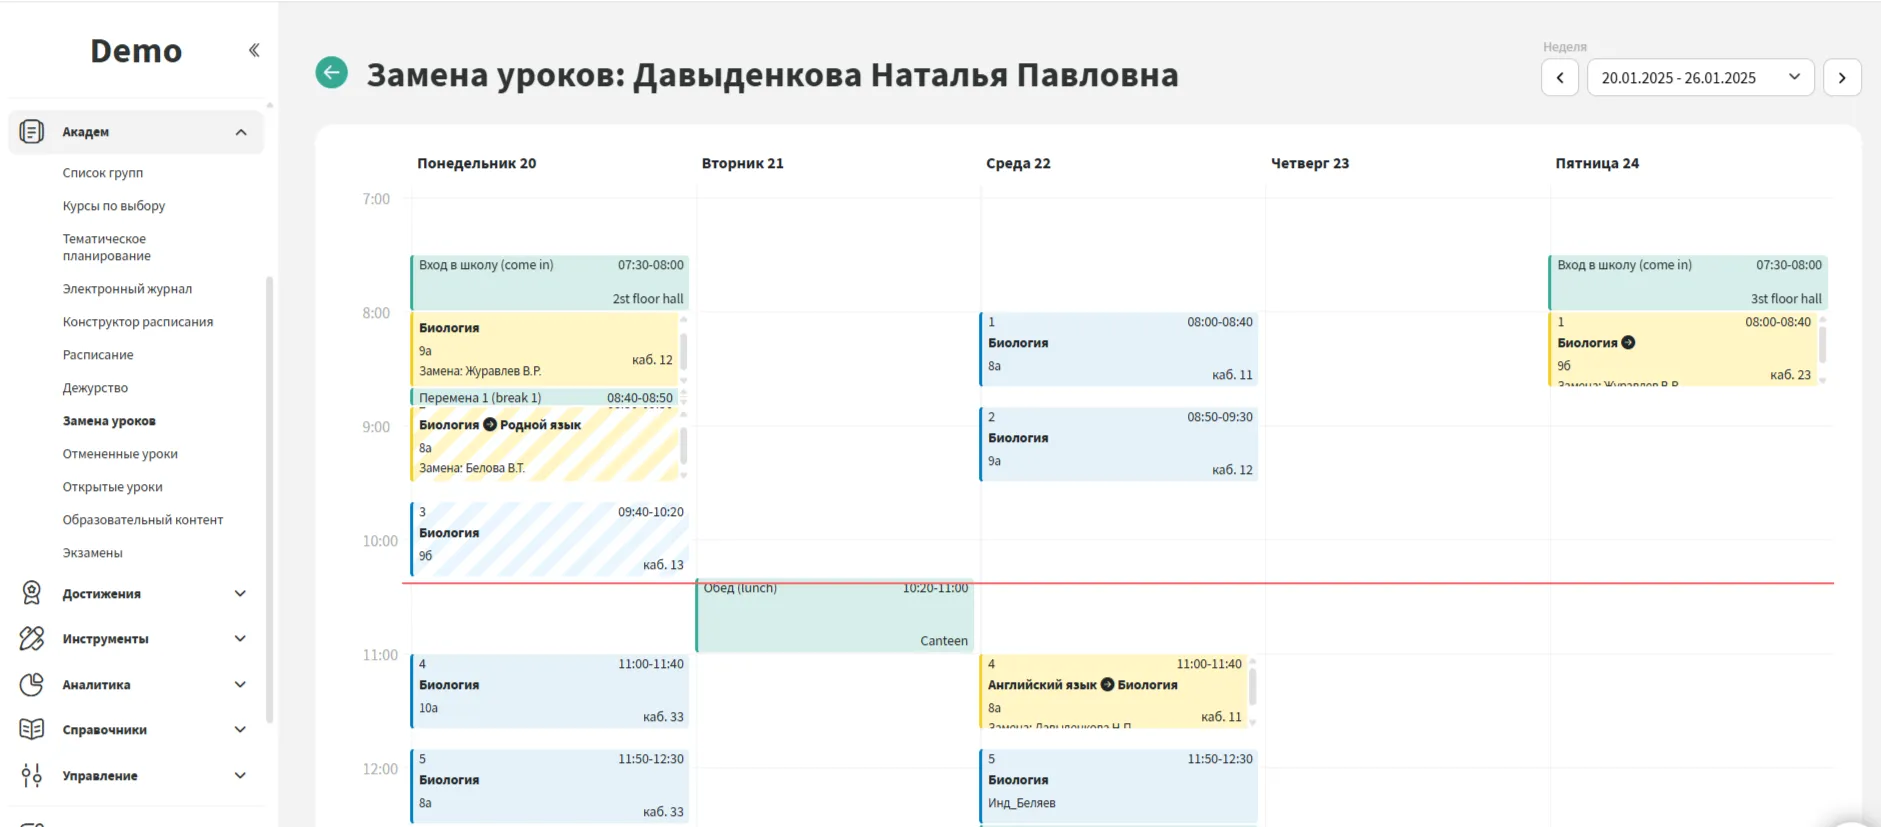Click the green back arrow button
The height and width of the screenshot is (827, 1881).
click(x=332, y=73)
